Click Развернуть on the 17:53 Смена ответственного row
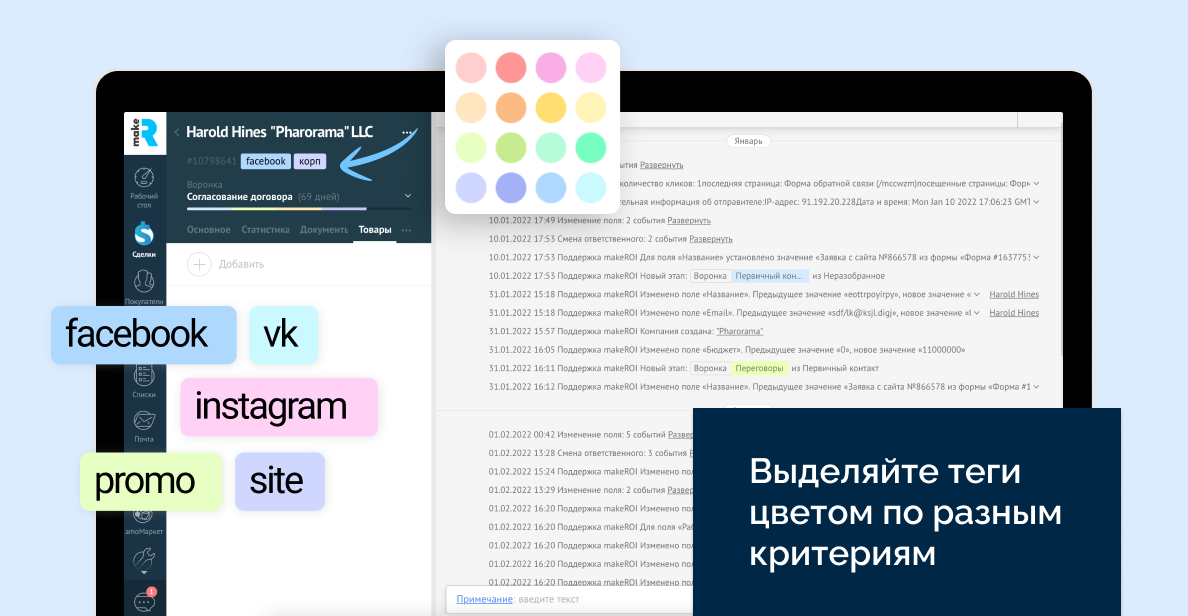Image resolution: width=1188 pixels, height=616 pixels. pos(711,239)
